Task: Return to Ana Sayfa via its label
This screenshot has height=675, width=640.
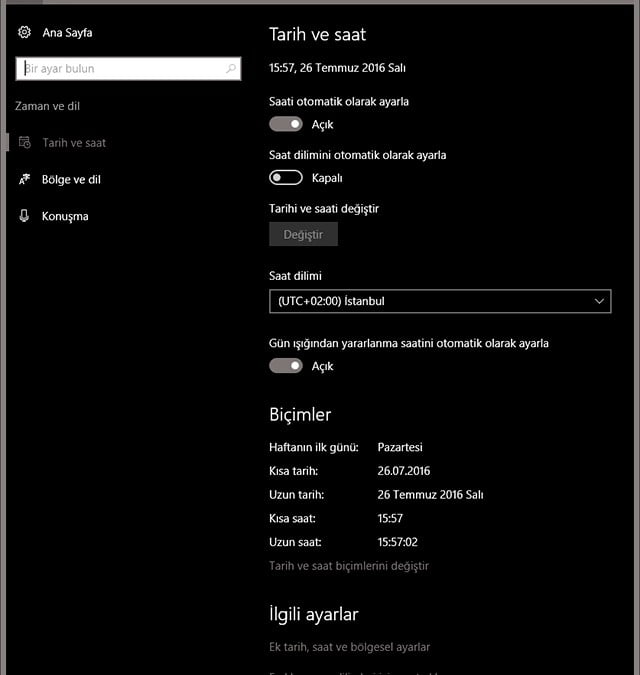Action: pyautogui.click(x=67, y=33)
